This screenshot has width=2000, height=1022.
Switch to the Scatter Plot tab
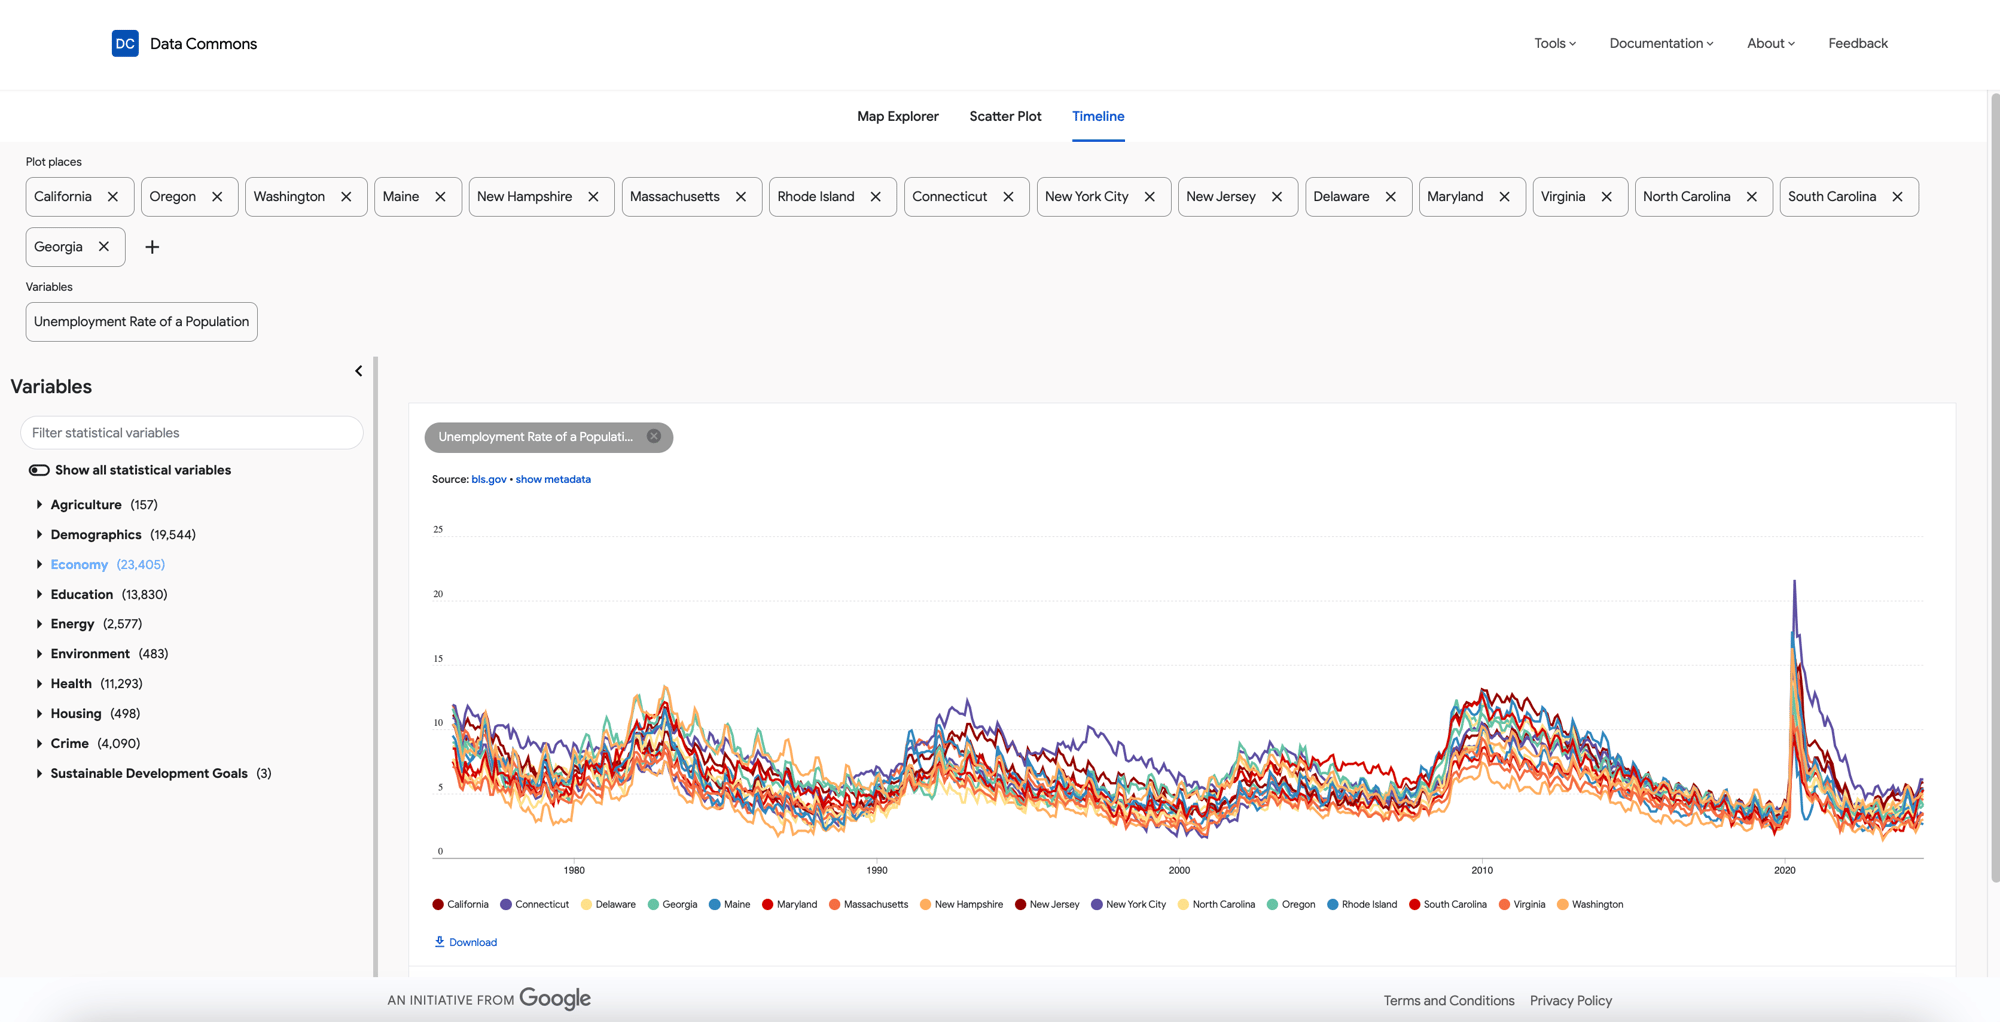pos(1005,116)
